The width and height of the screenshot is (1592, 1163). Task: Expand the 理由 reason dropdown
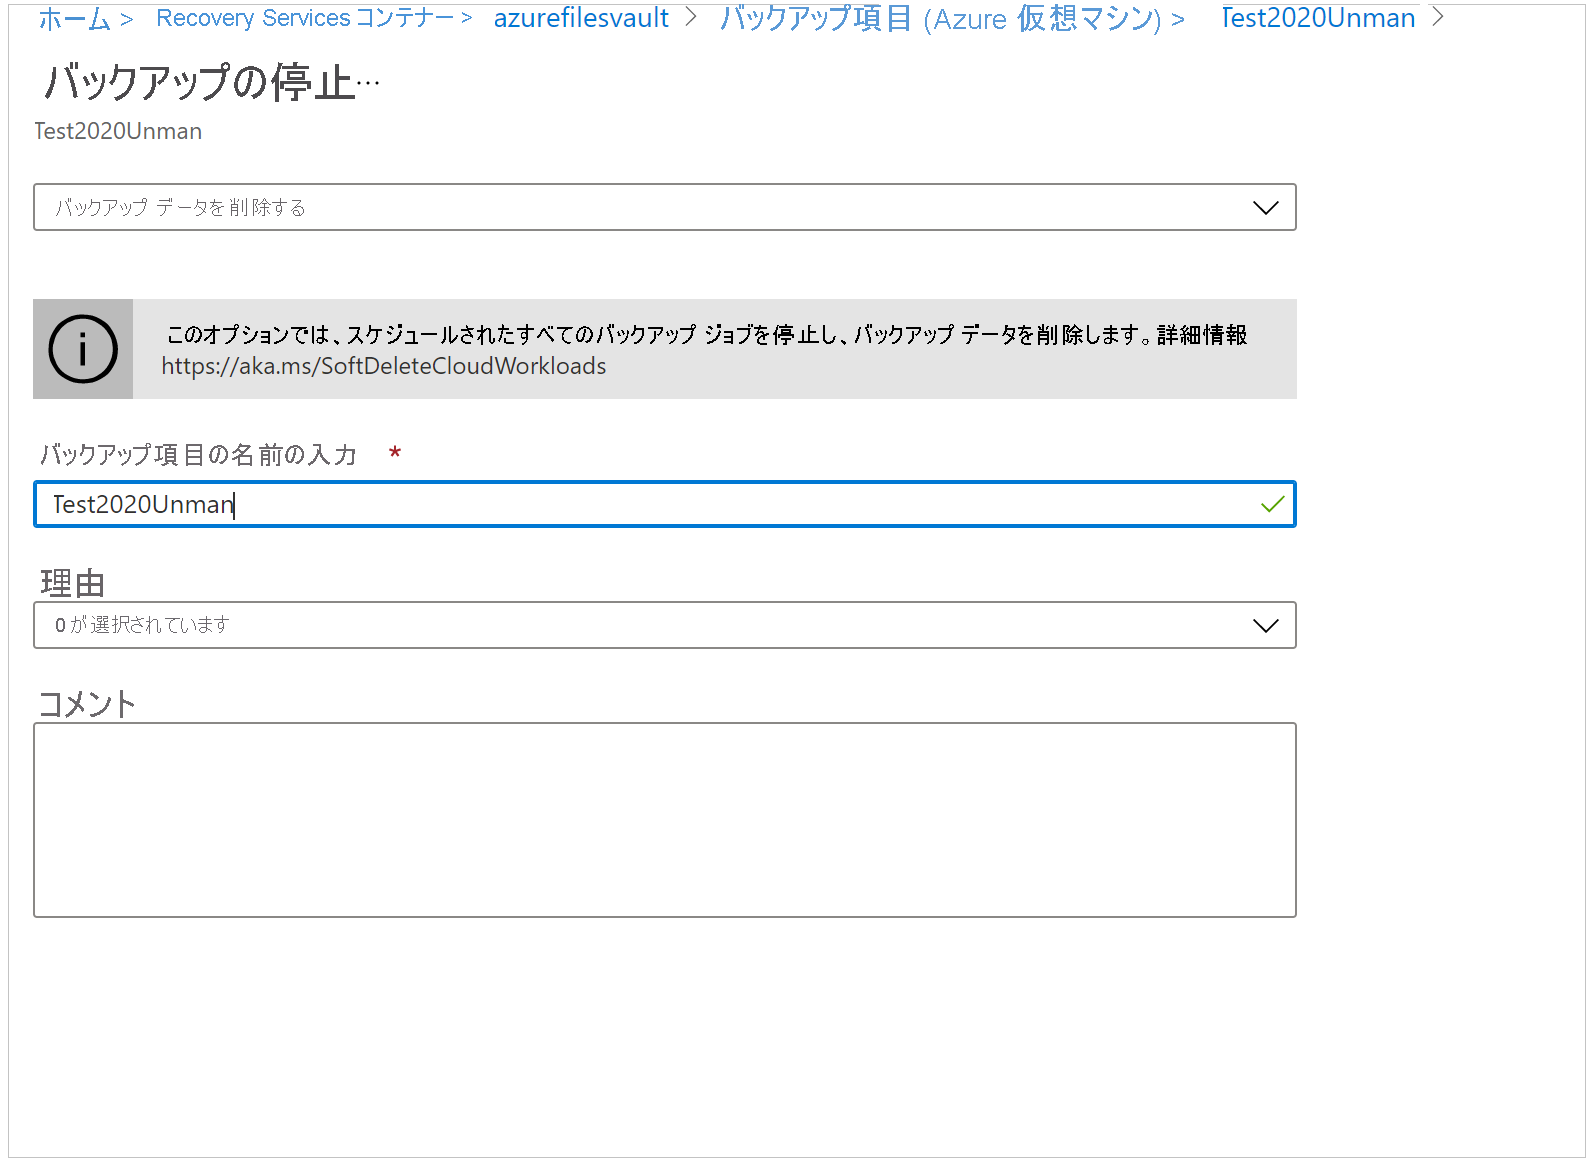click(665, 625)
